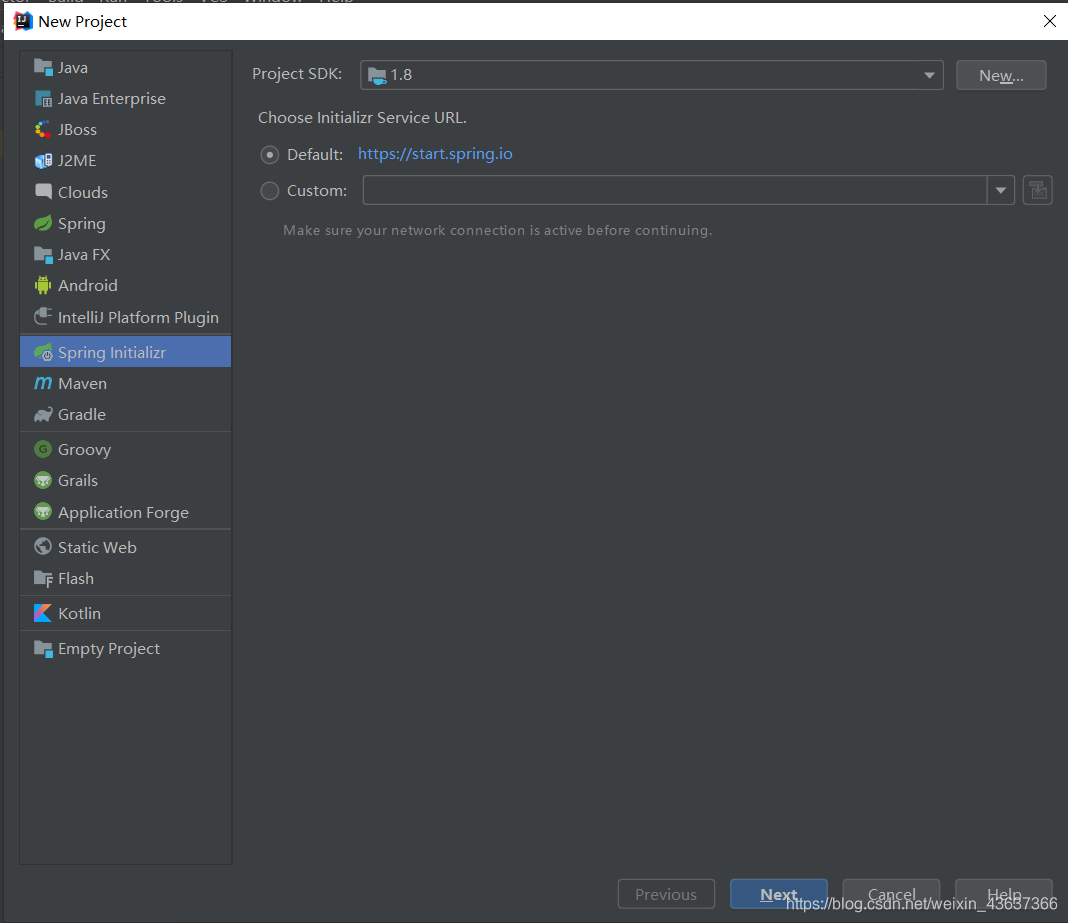Click the J2ME icon

43,161
